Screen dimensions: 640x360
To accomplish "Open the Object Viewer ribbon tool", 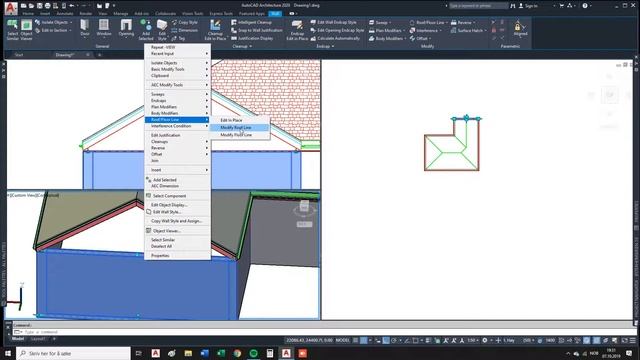I will (x=27, y=30).
